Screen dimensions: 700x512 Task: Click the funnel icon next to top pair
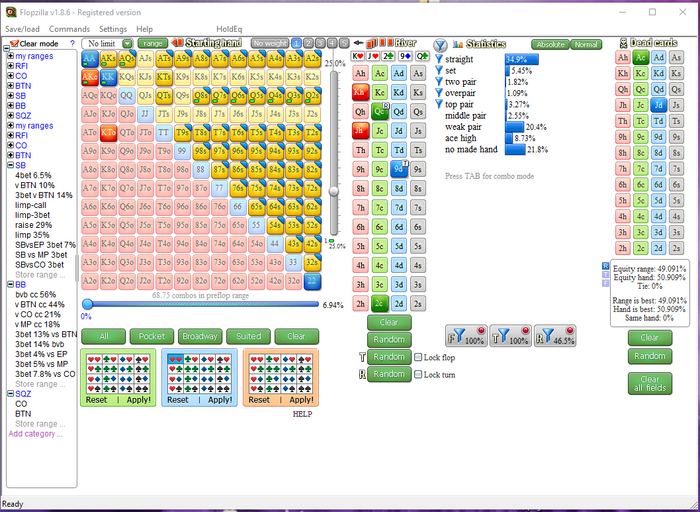point(439,104)
